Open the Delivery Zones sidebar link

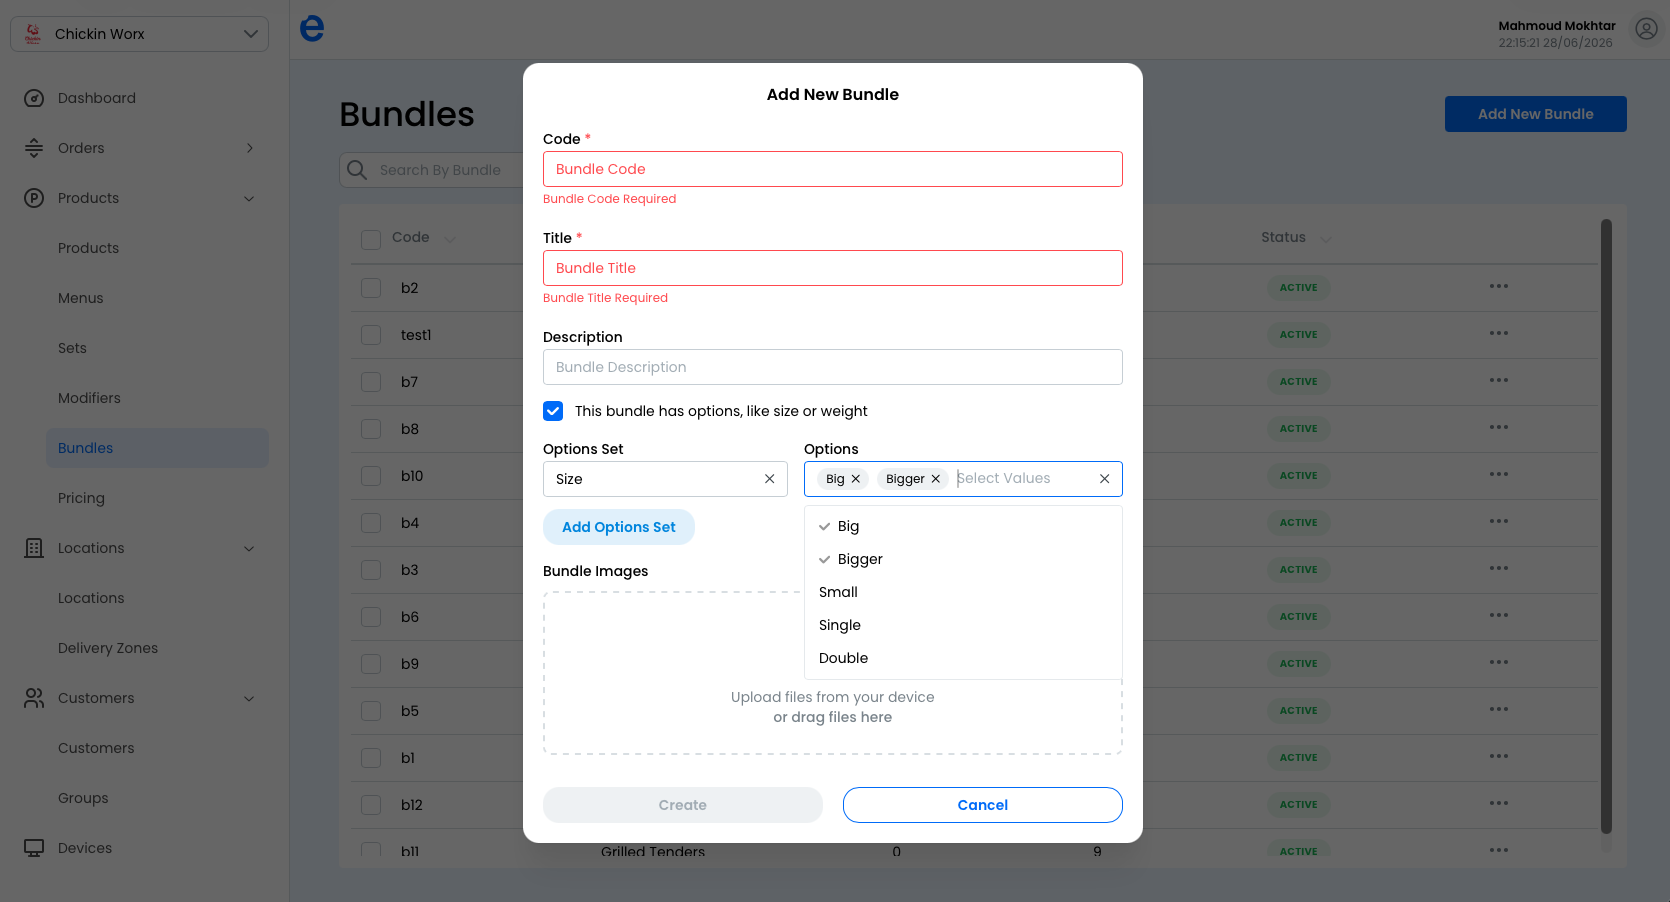(x=108, y=648)
